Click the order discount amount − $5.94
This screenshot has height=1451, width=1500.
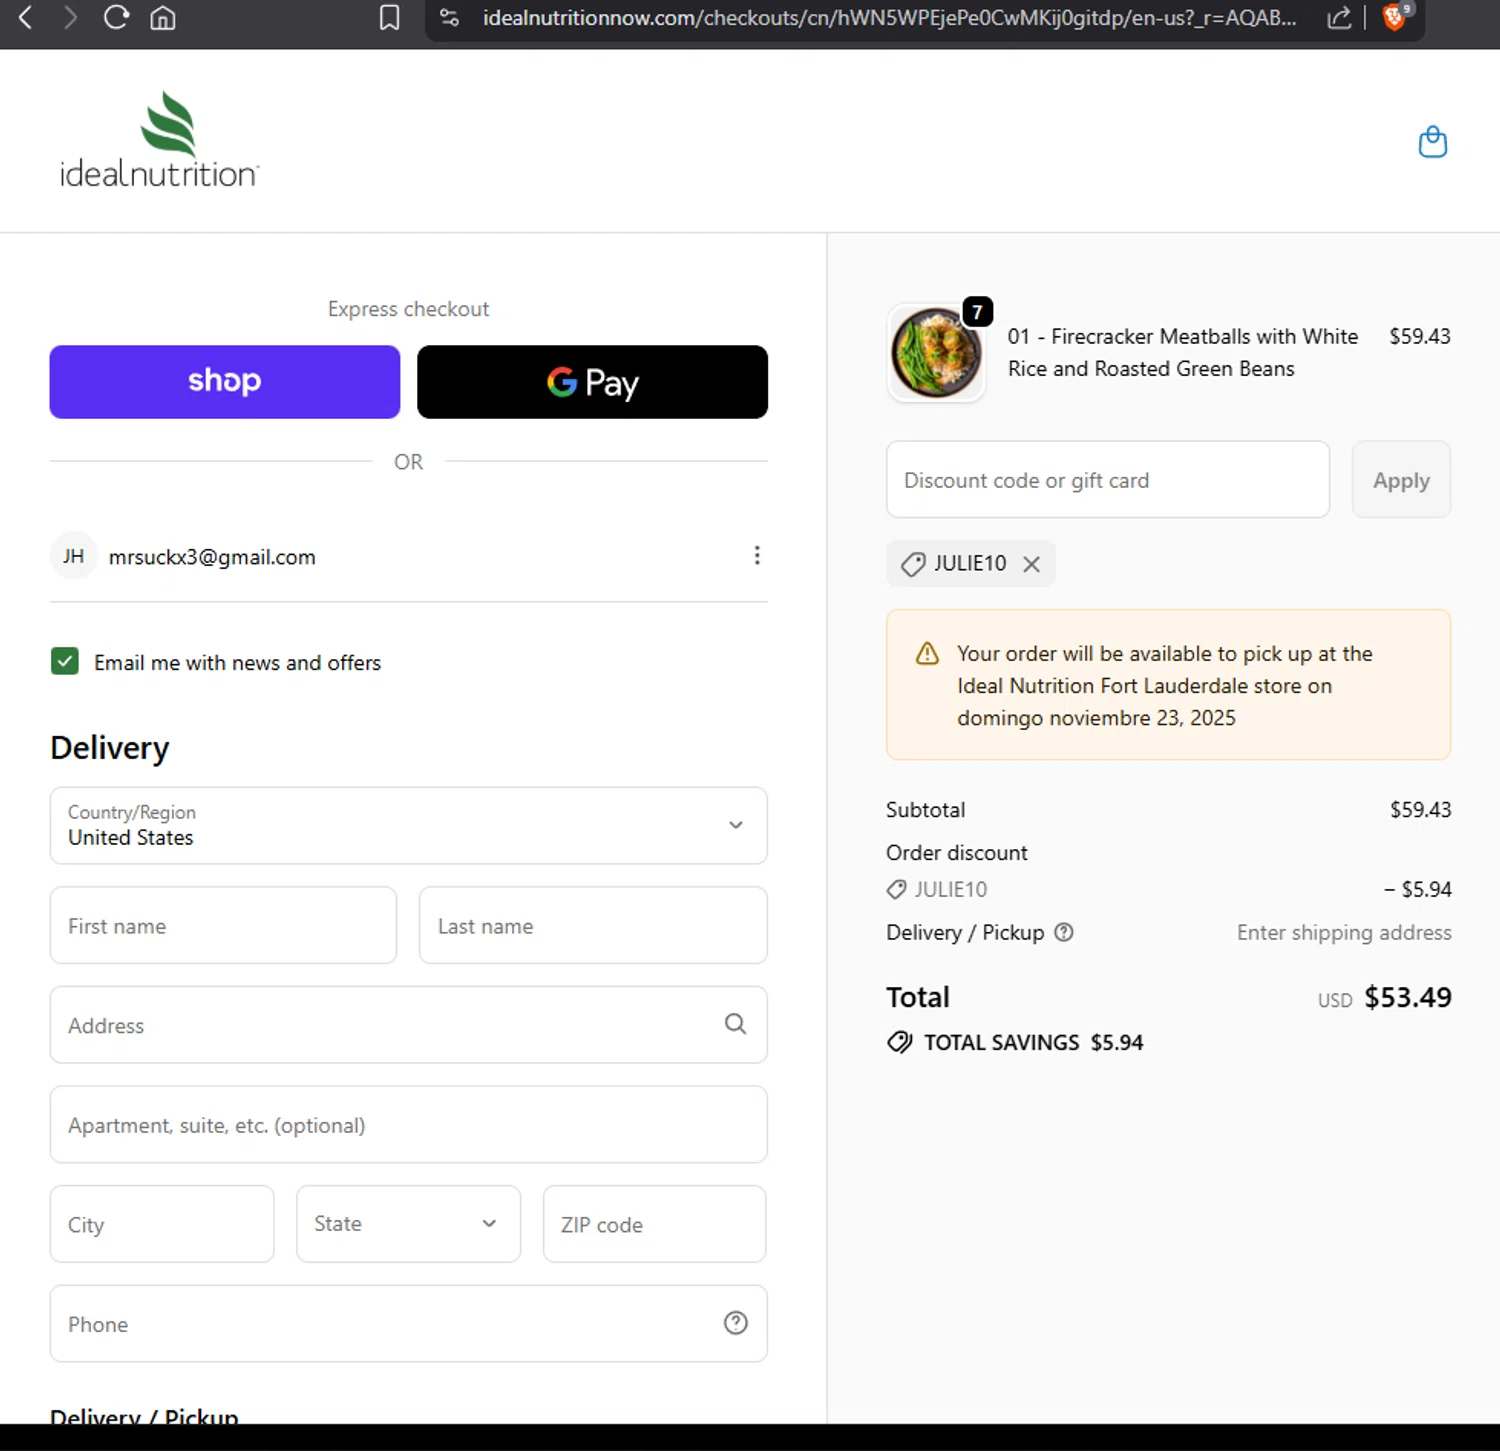pos(1417,889)
